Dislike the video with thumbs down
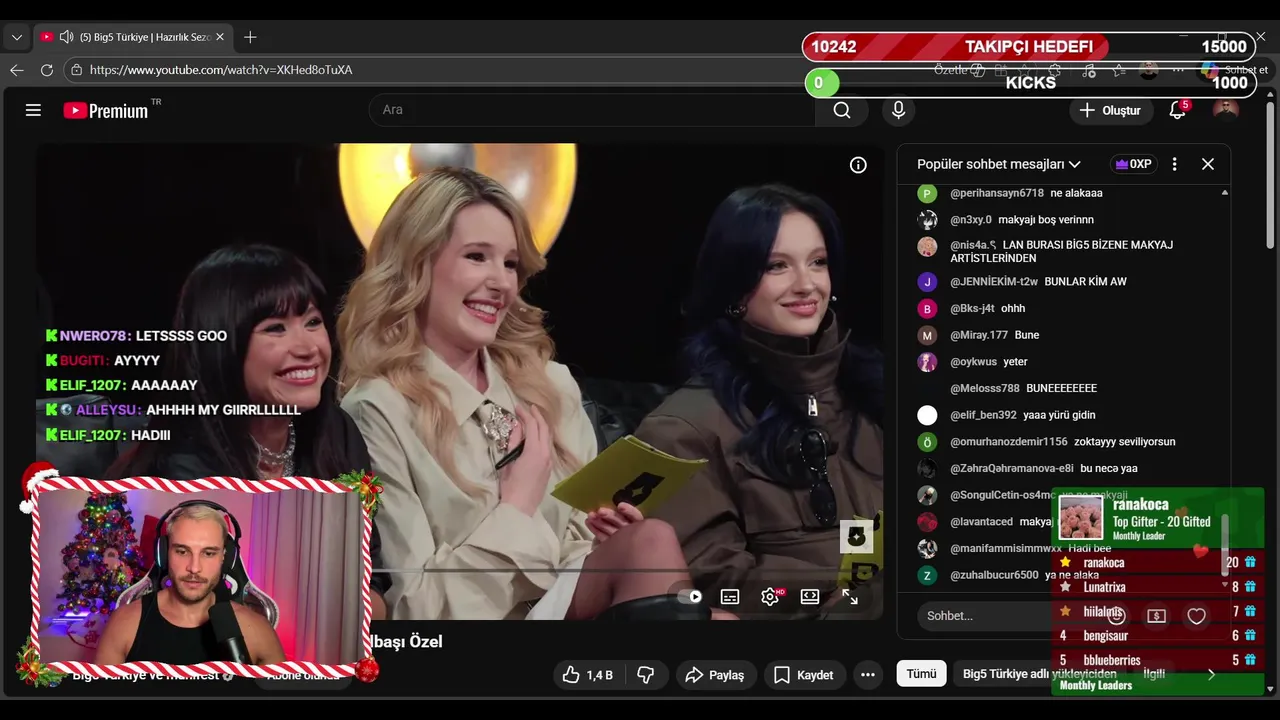 coord(646,675)
